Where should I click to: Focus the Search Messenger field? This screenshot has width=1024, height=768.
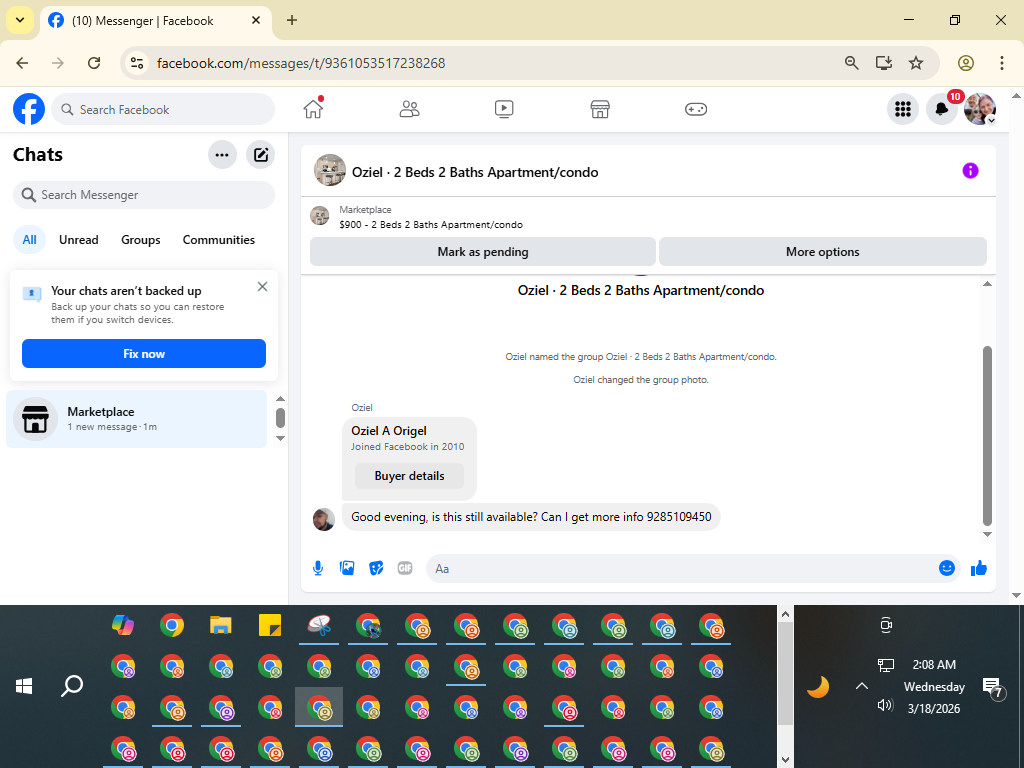tap(144, 195)
